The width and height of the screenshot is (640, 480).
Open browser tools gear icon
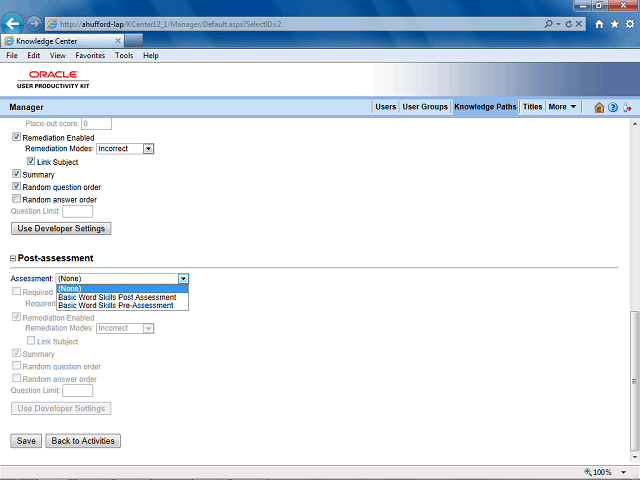pos(630,24)
